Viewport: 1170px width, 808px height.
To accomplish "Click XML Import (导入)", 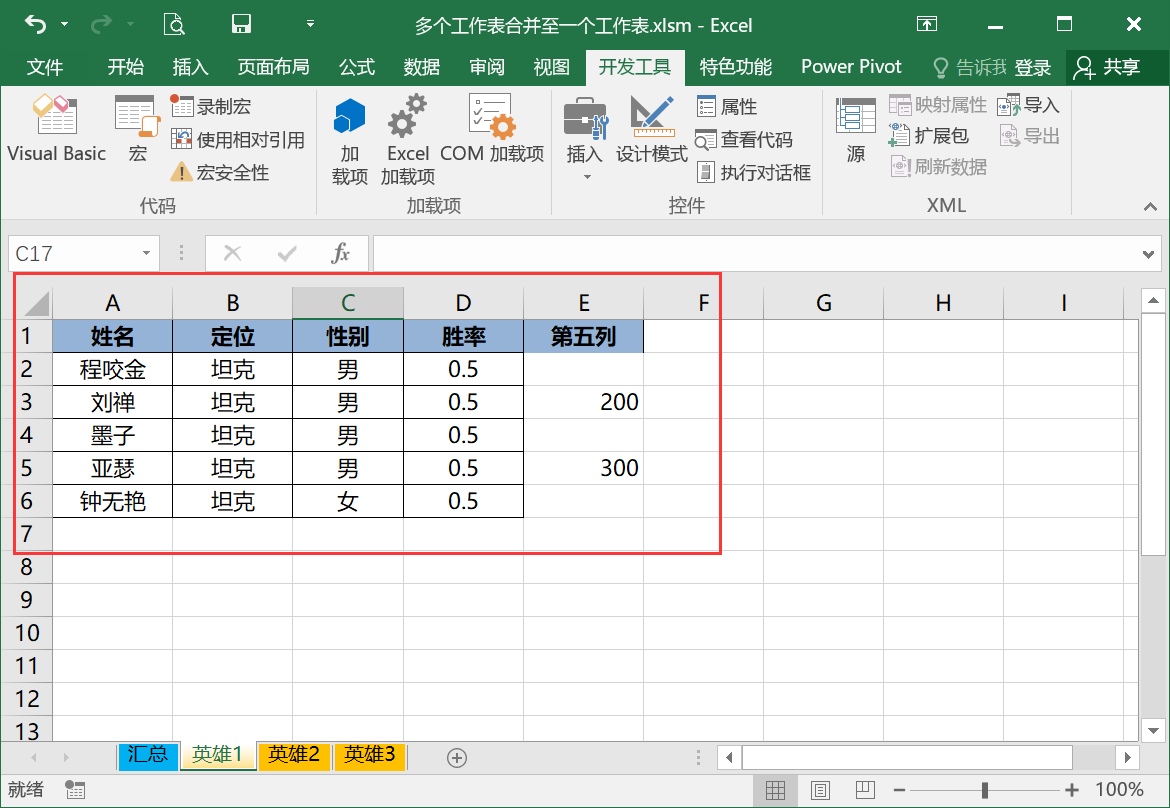I will tap(1029, 105).
